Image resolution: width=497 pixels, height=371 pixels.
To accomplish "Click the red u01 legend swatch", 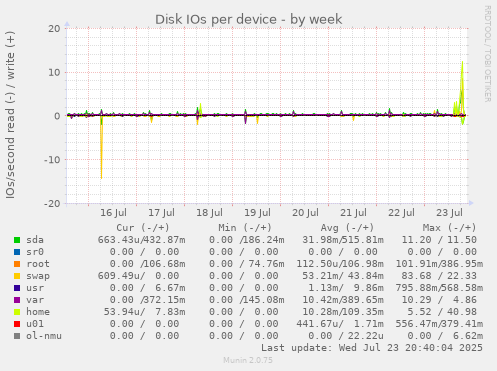I will [17, 324].
